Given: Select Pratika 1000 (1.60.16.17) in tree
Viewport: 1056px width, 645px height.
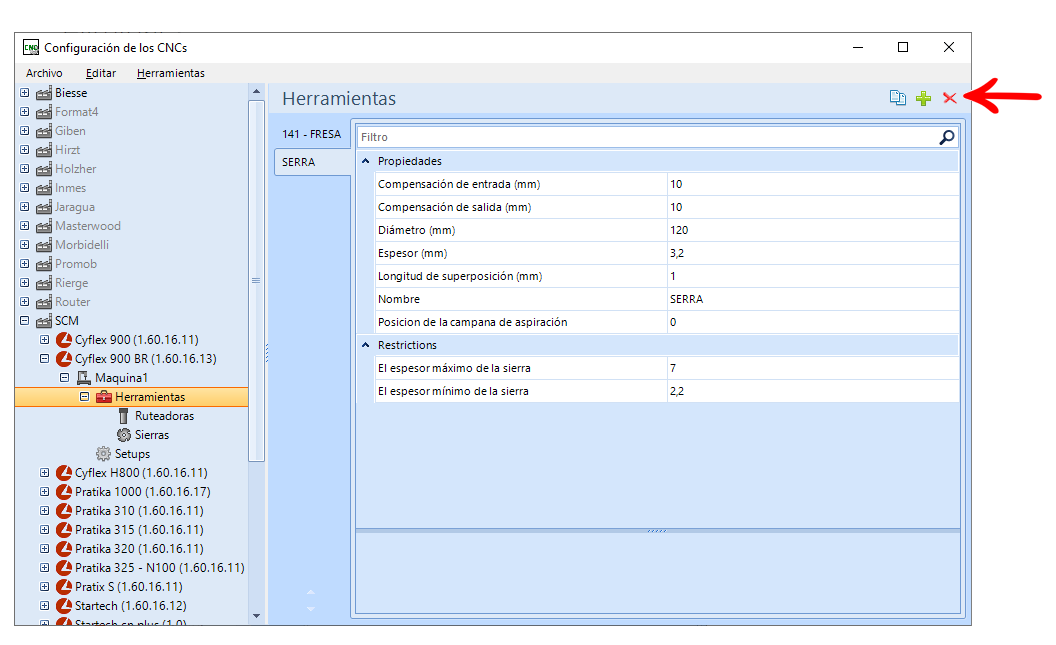Looking at the screenshot, I should pyautogui.click(x=143, y=492).
